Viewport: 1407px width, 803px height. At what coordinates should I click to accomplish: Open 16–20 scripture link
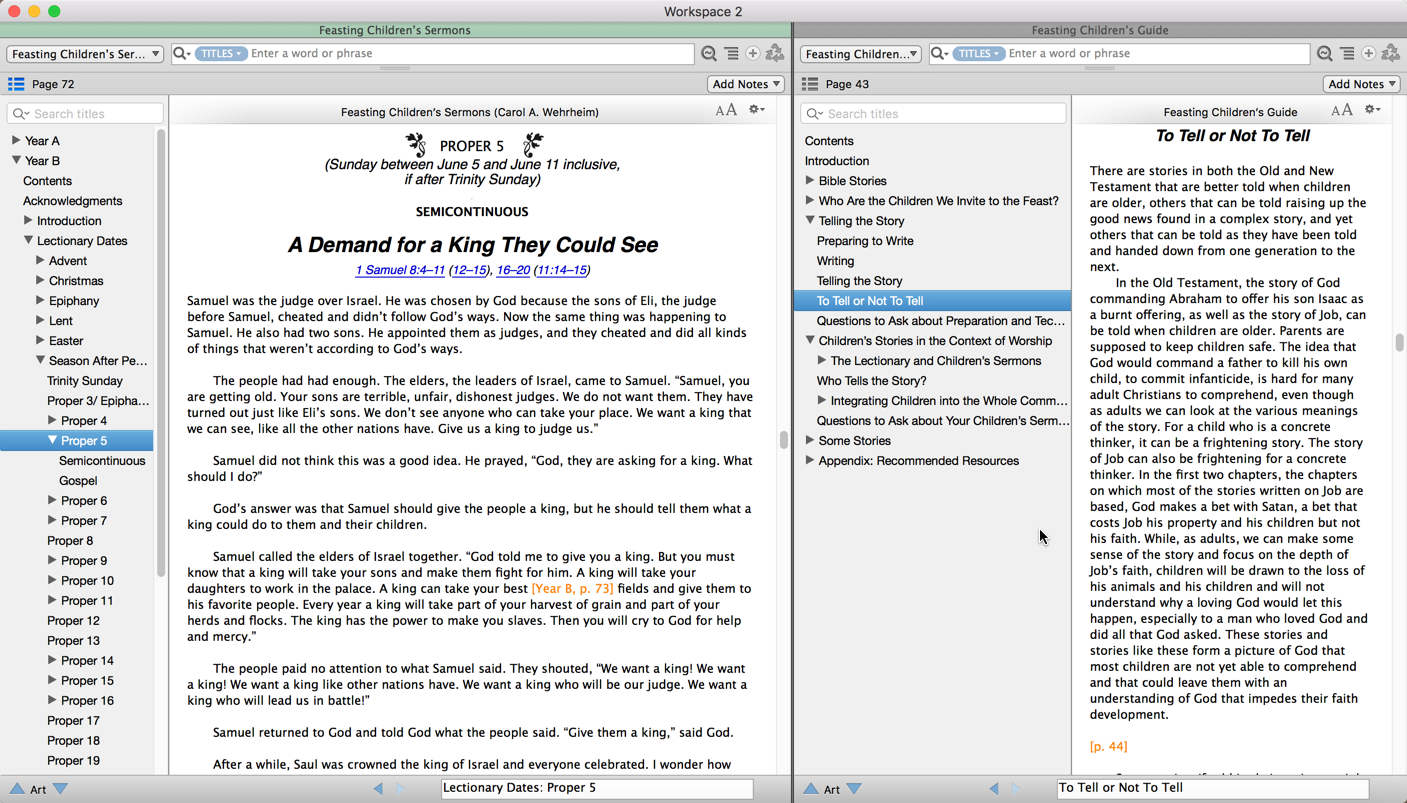513,270
